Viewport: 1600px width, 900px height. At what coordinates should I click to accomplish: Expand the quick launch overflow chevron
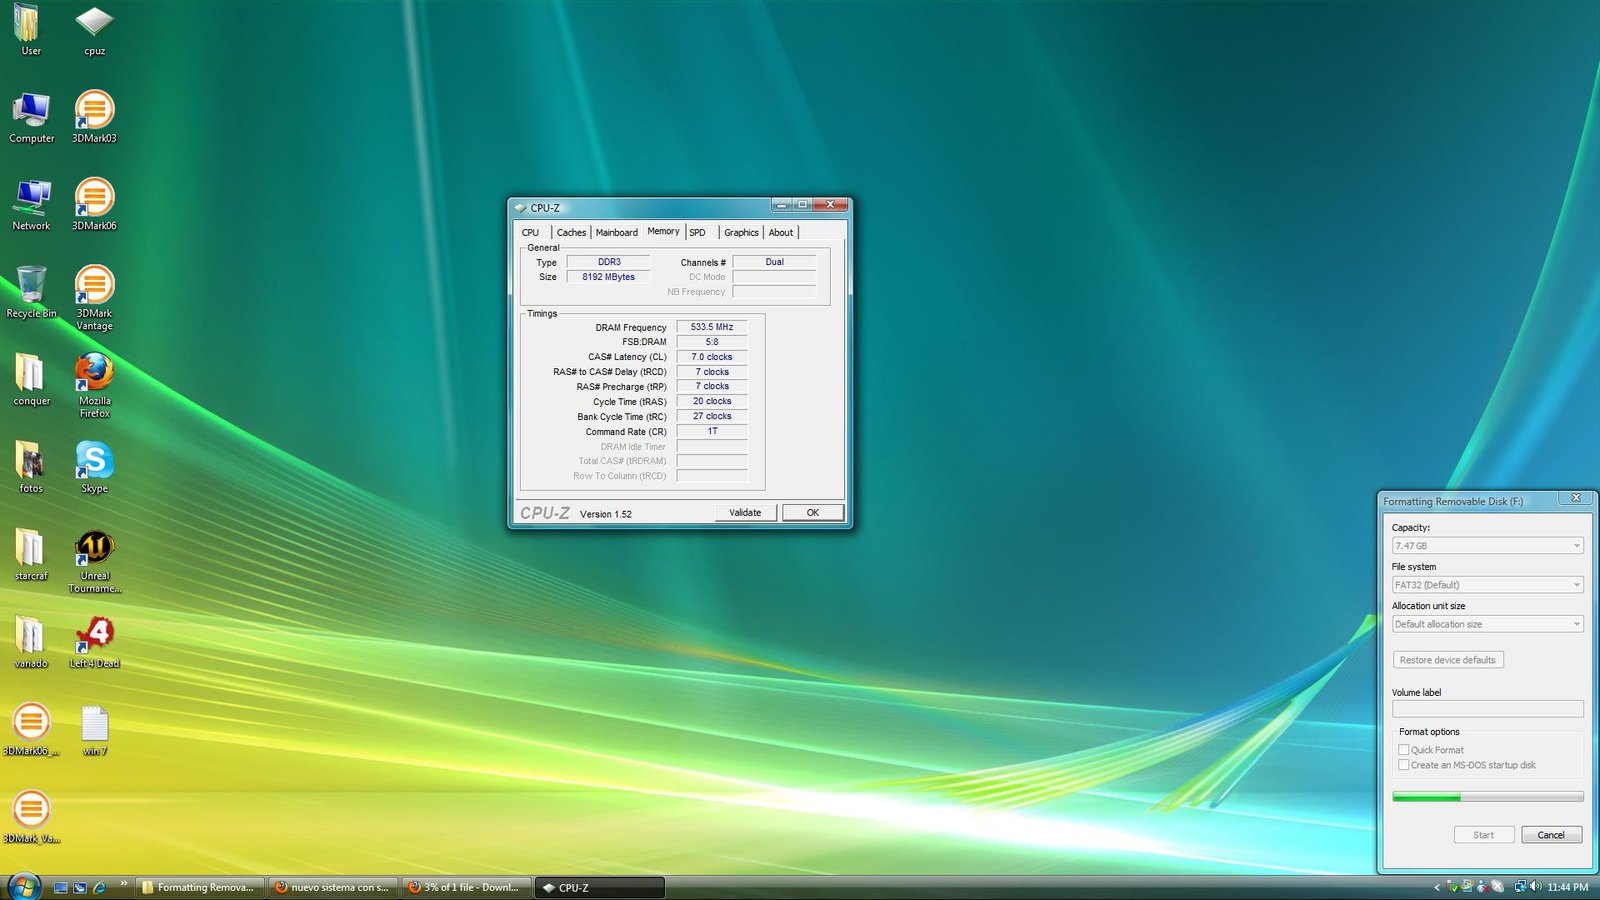tap(124, 883)
